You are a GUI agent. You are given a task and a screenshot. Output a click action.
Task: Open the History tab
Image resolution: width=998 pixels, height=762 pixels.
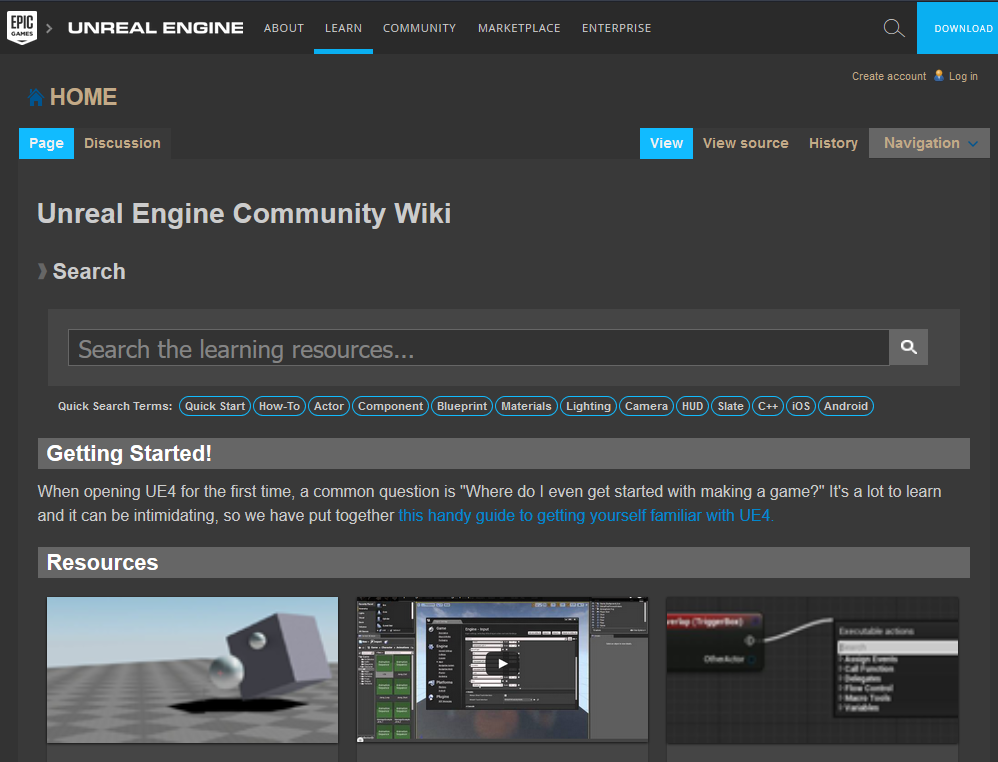(x=833, y=143)
